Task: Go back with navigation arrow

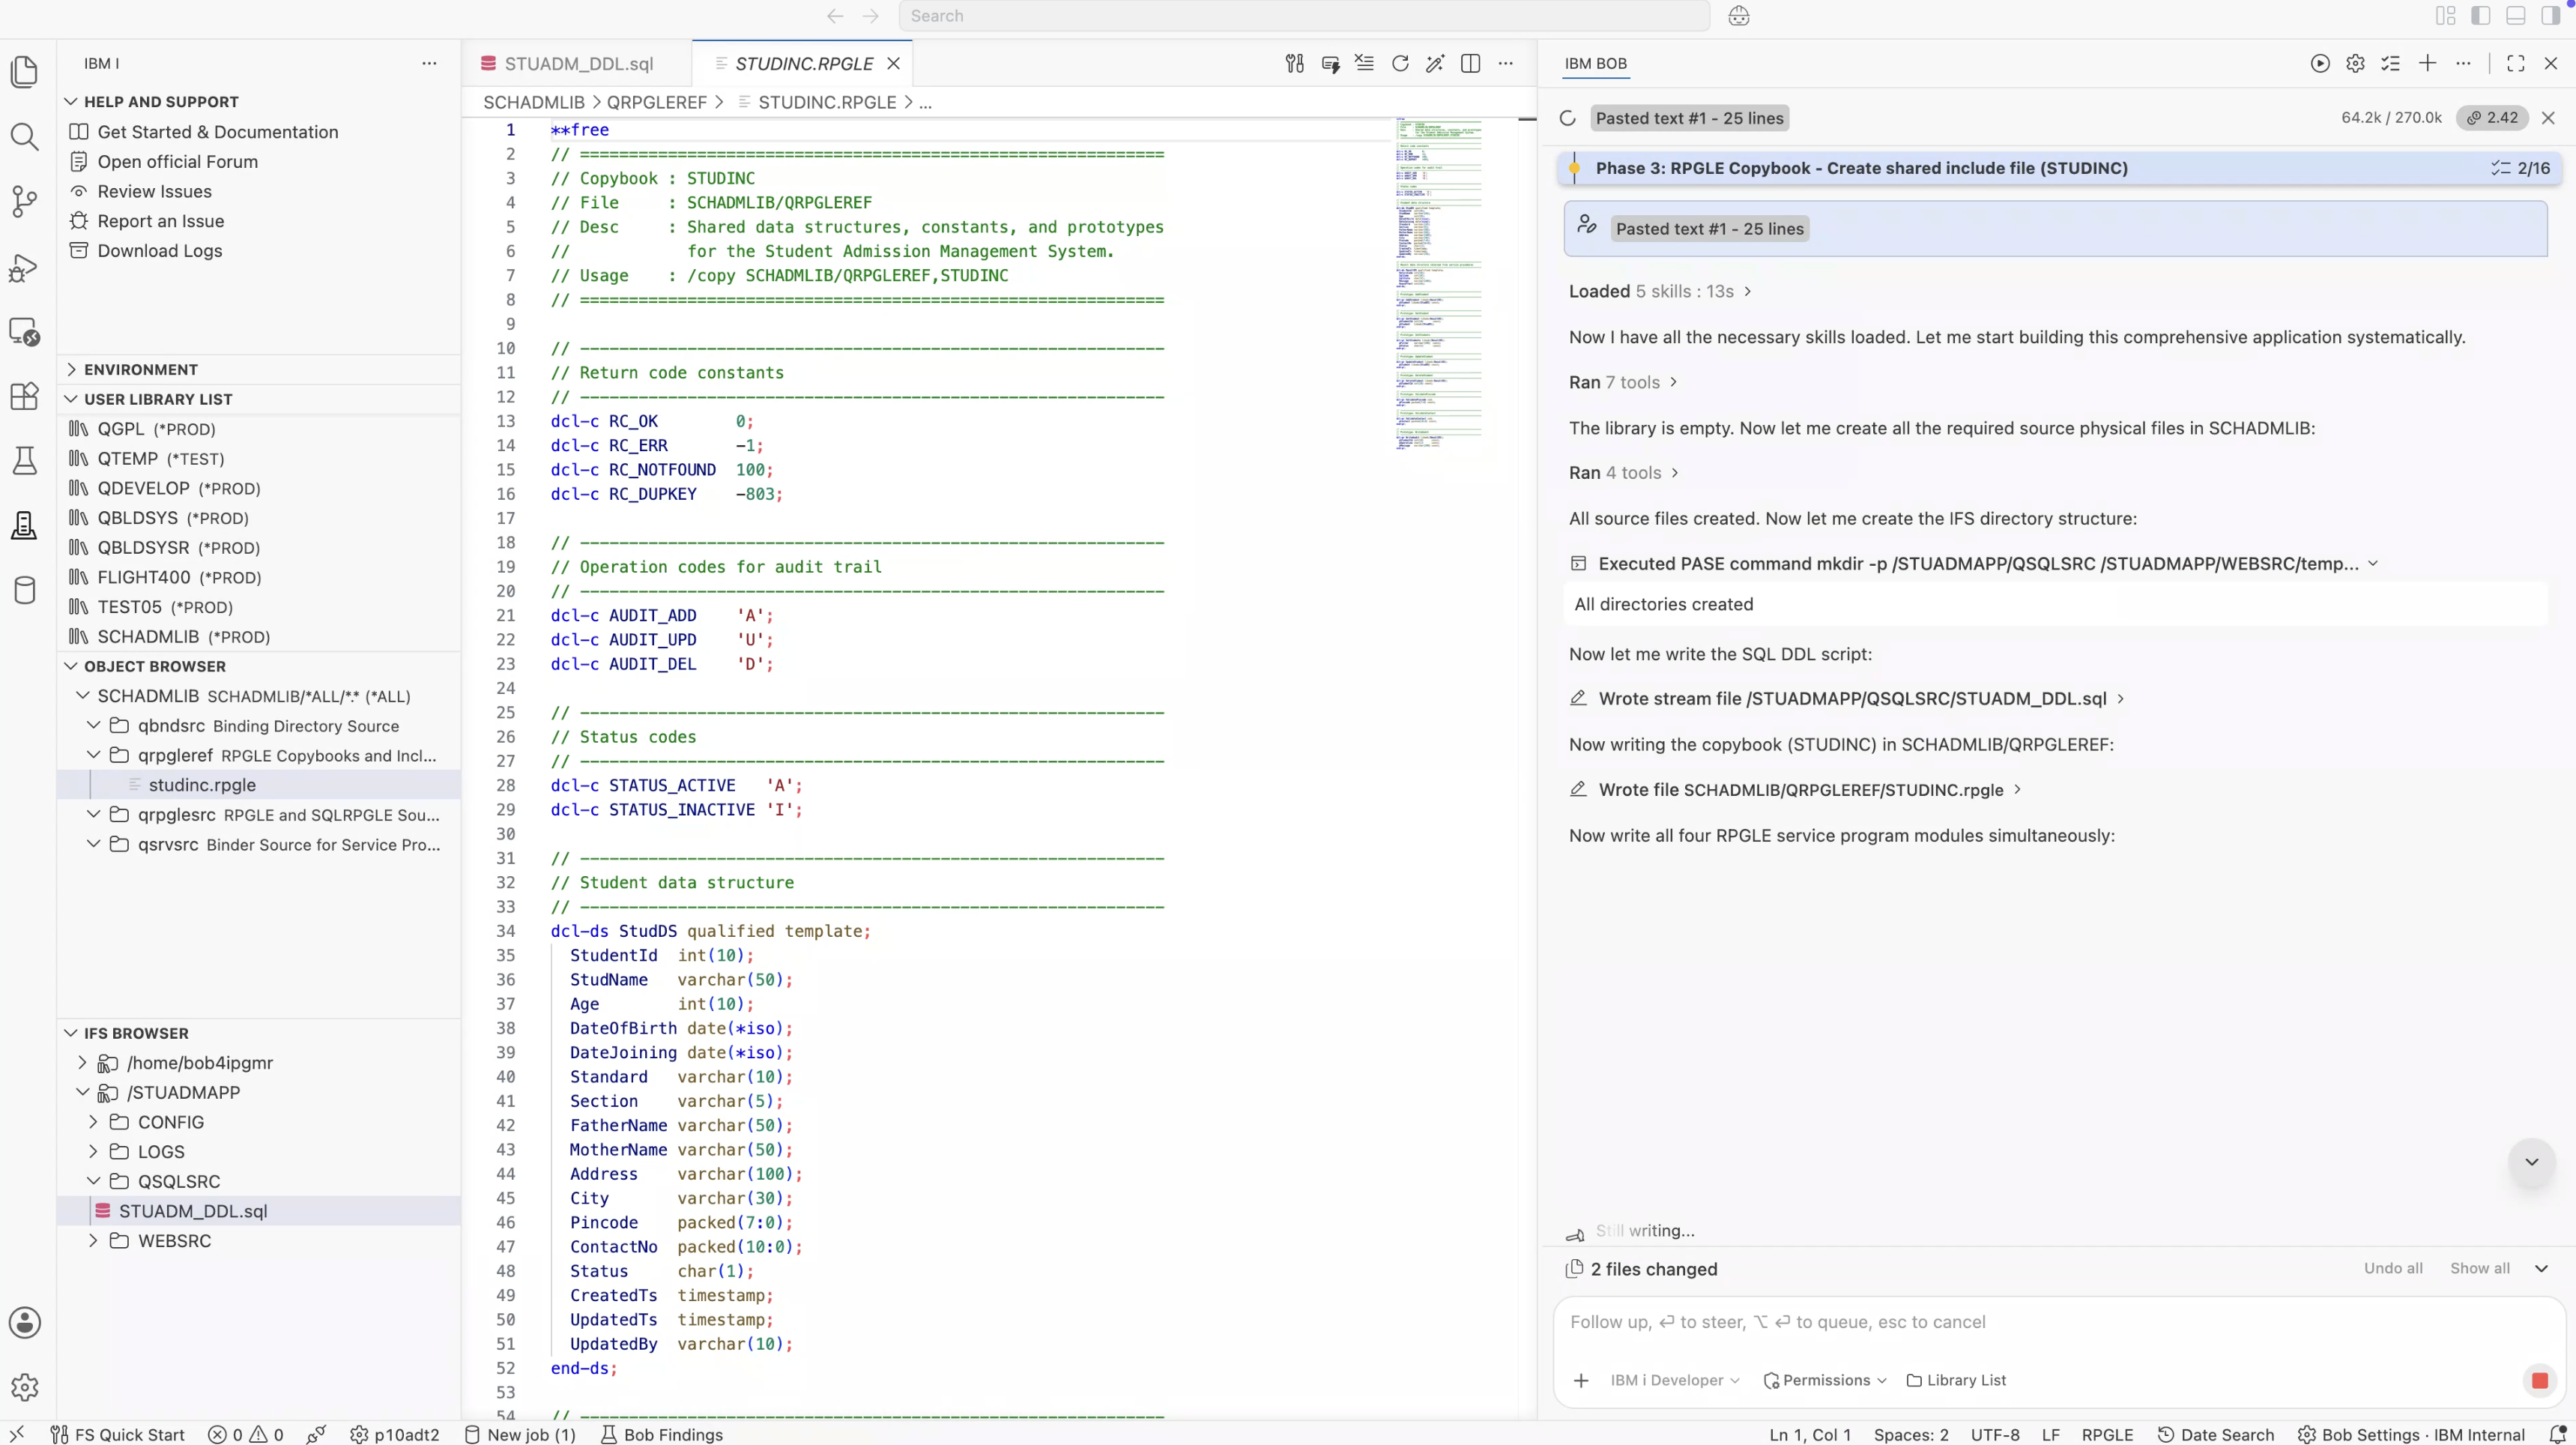Action: [x=835, y=16]
